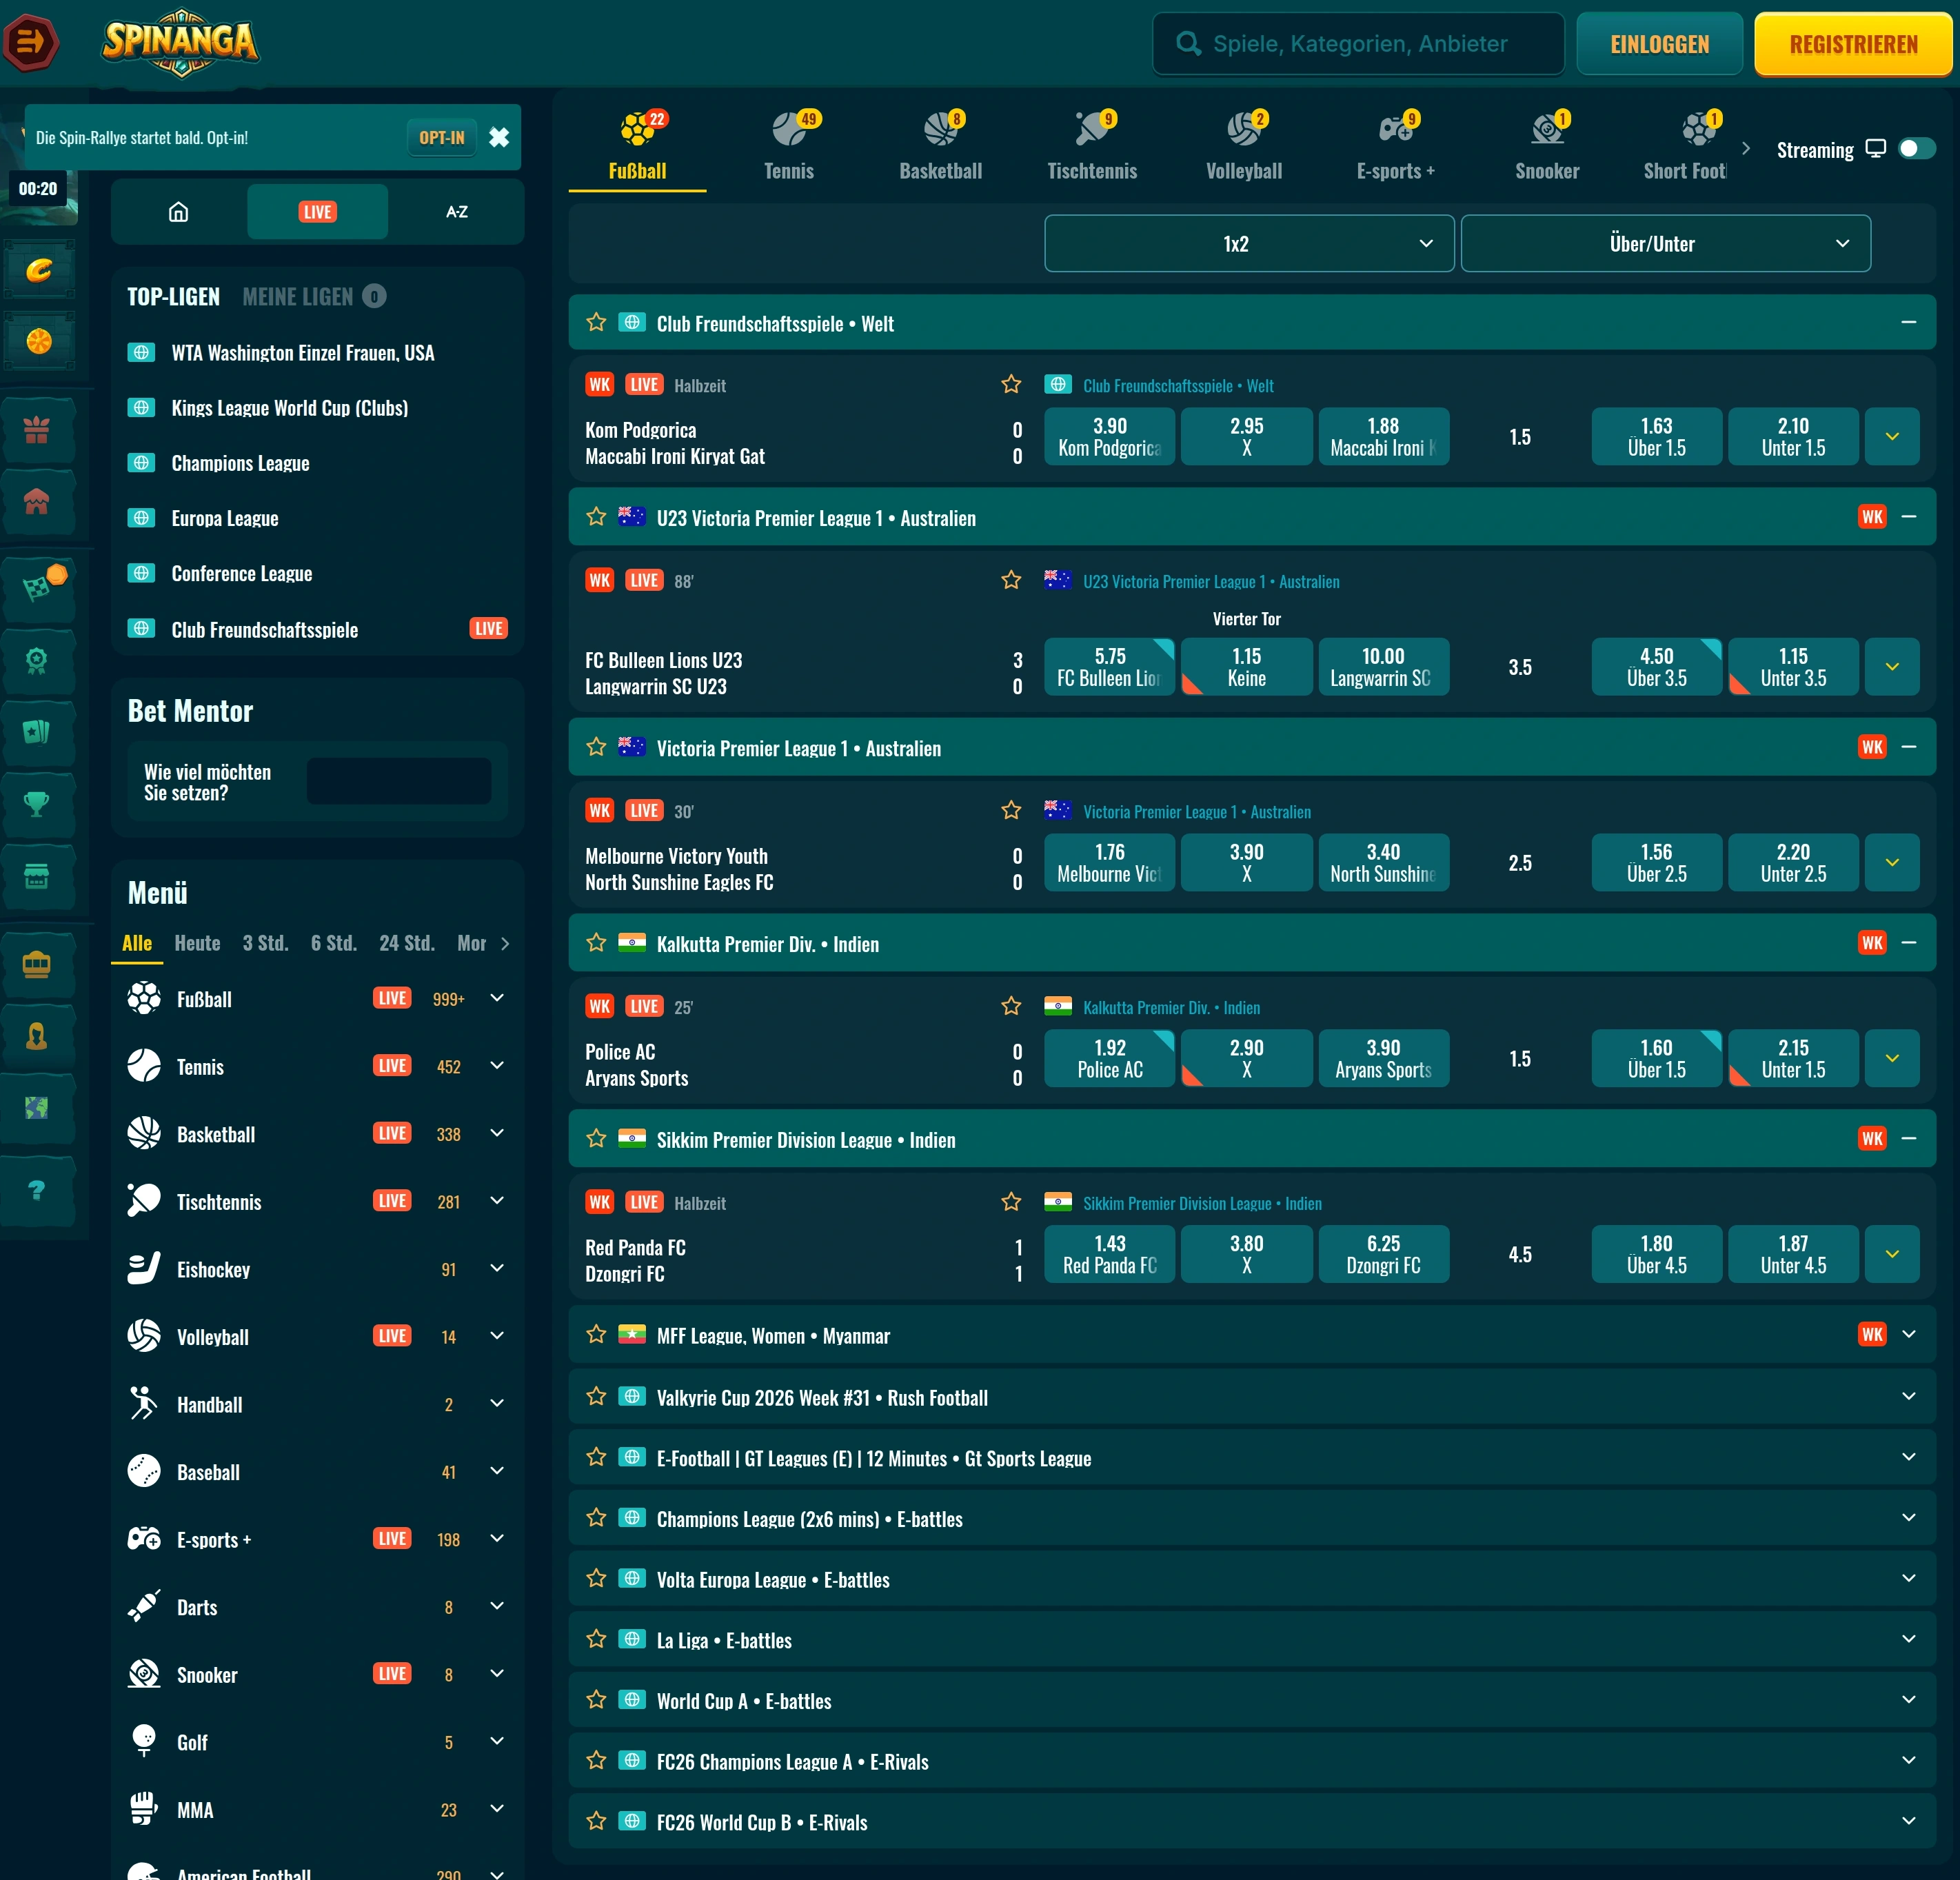Expand more markets for Police AC match

coord(1892,1058)
